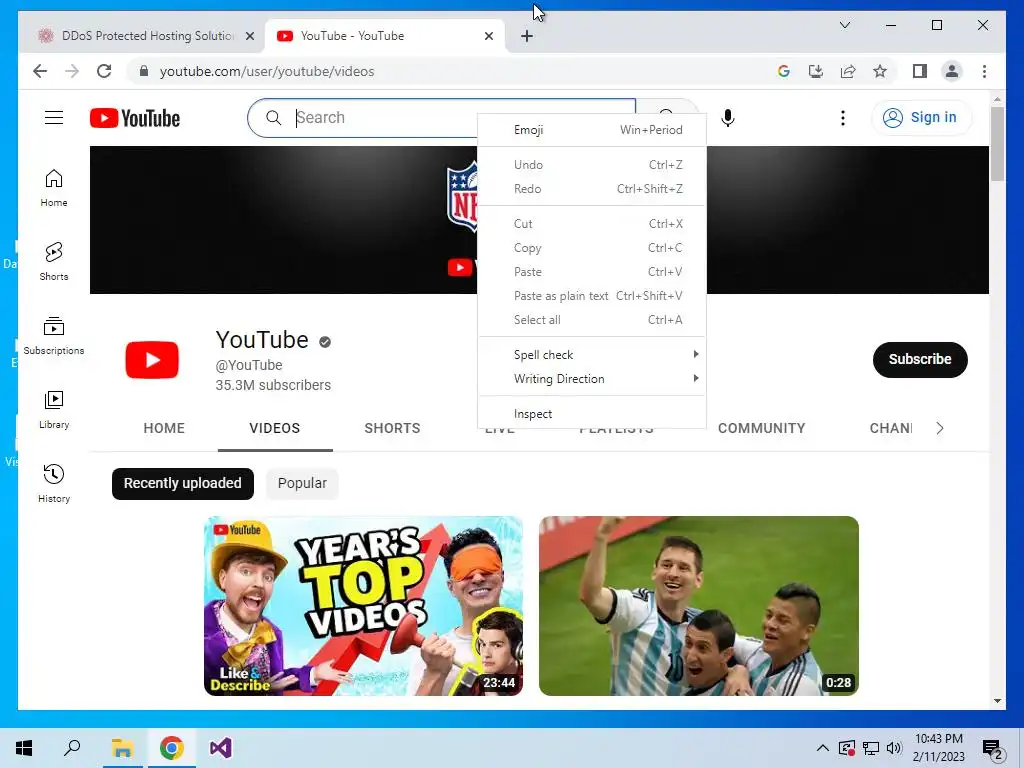The width and height of the screenshot is (1024, 768).
Task: Share this page icon
Action: click(848, 71)
